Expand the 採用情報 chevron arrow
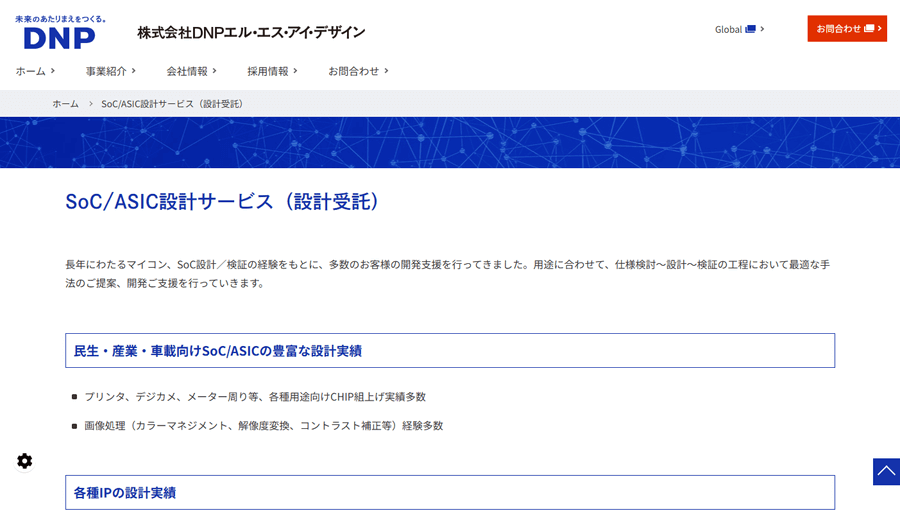 (296, 71)
